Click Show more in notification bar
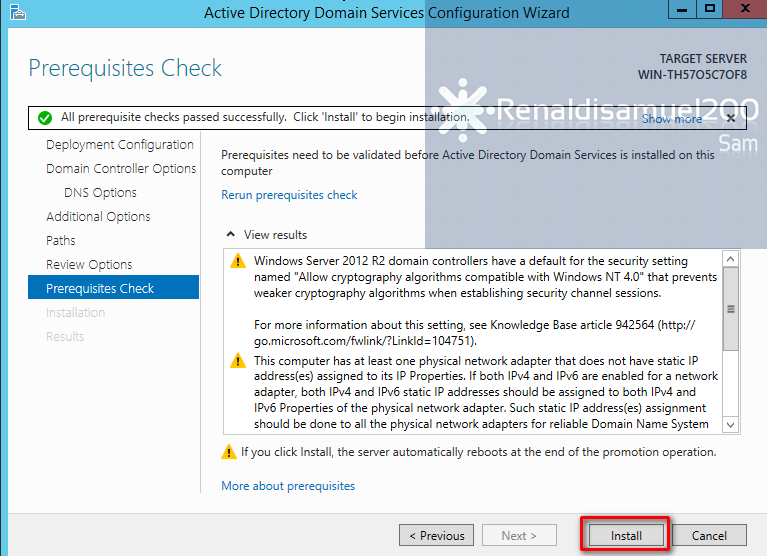 (672, 119)
